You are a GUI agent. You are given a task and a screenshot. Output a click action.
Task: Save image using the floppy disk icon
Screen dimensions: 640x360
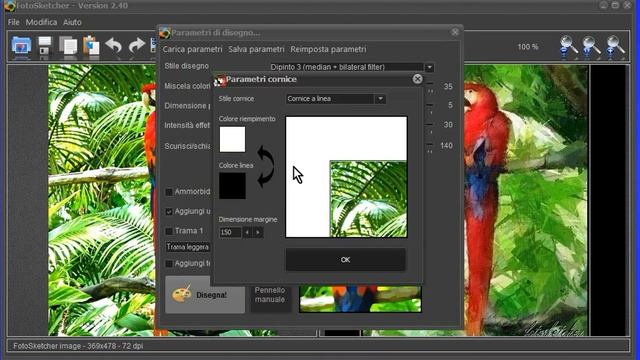coord(45,46)
